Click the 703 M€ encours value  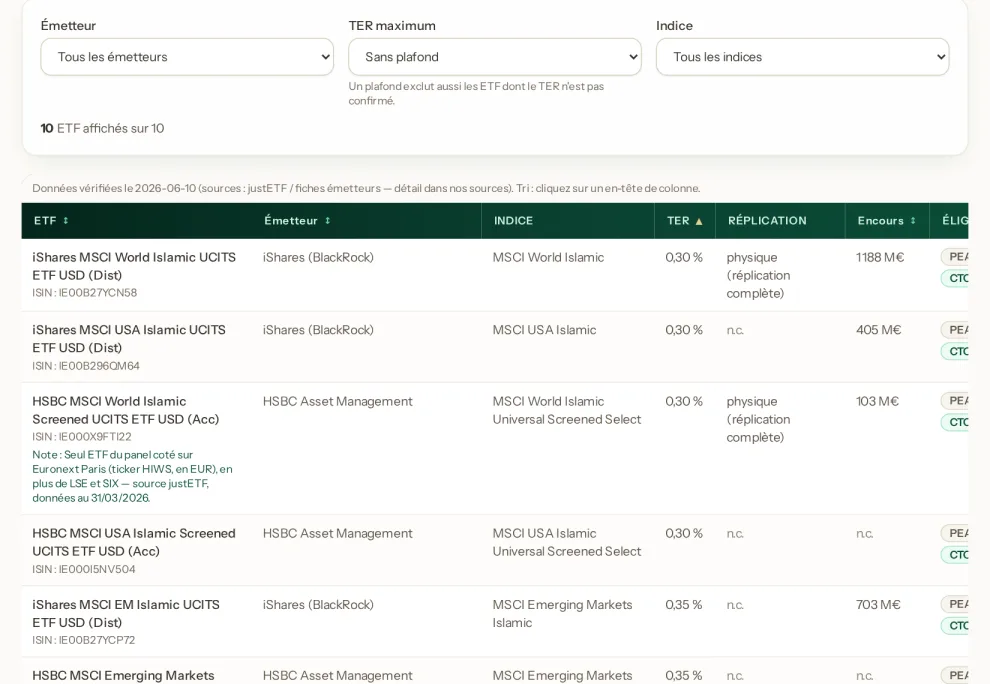click(x=878, y=604)
